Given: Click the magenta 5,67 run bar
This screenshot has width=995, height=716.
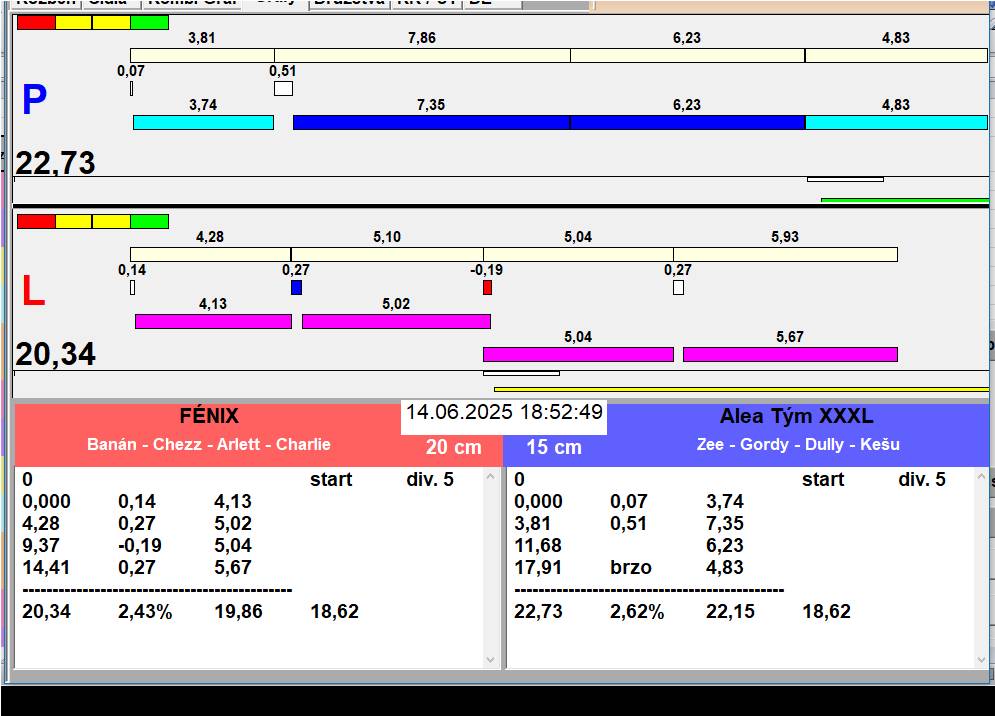Looking at the screenshot, I should point(789,354).
